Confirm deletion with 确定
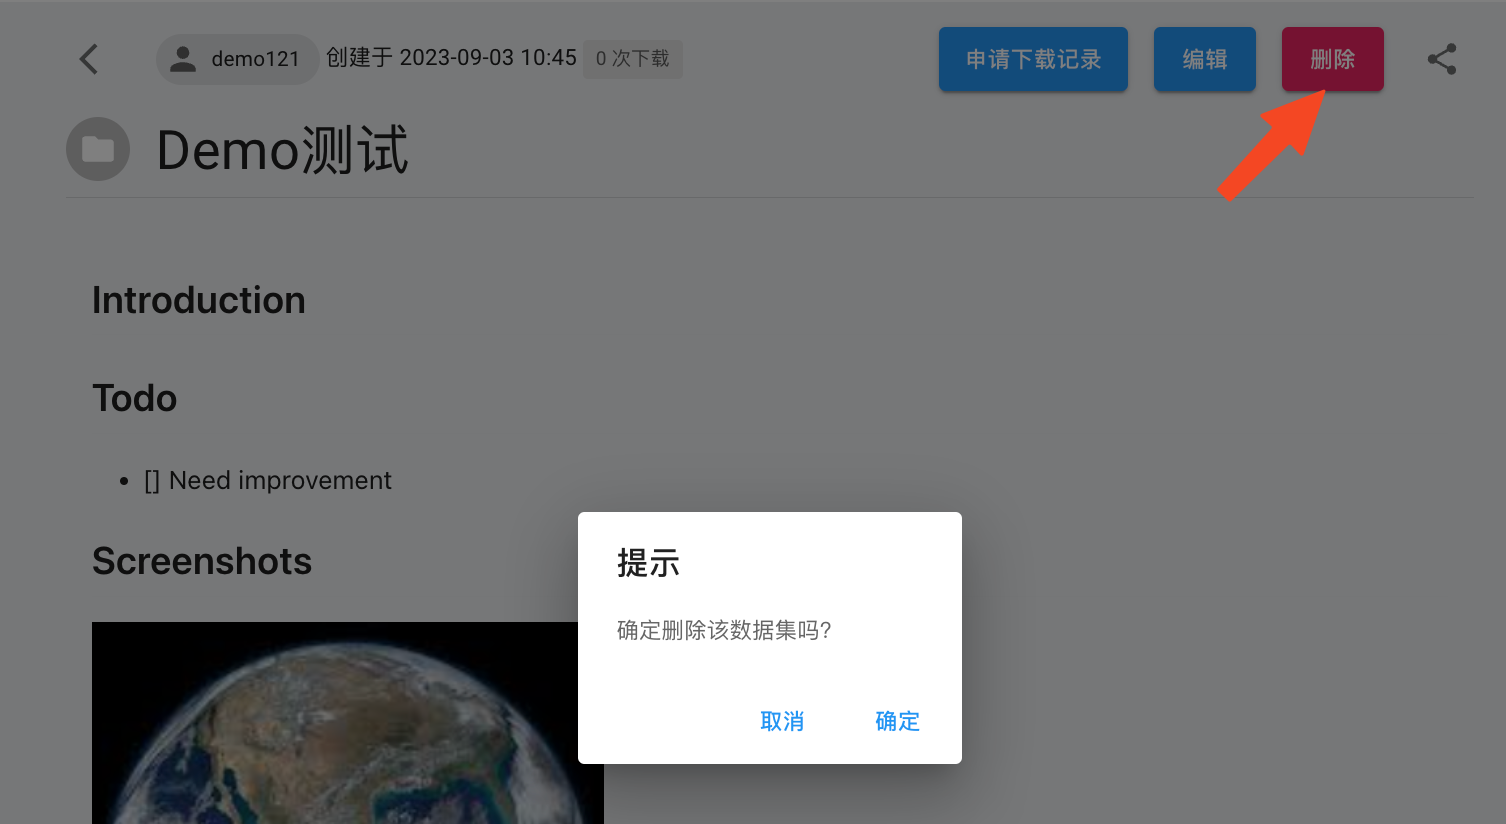The image size is (1506, 824). coord(897,721)
